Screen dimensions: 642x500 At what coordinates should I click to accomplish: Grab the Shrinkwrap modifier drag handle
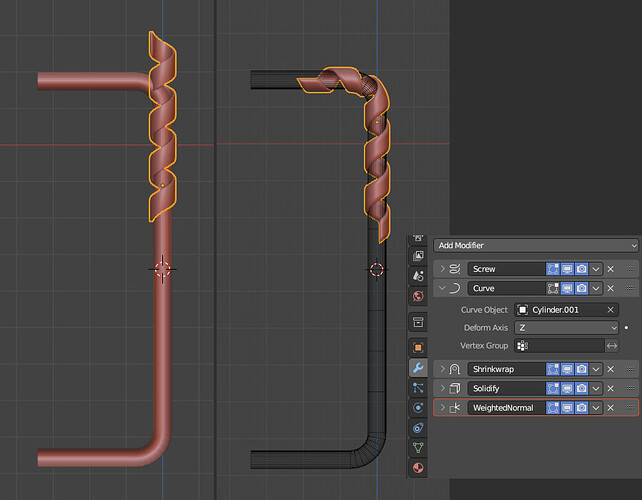click(631, 369)
